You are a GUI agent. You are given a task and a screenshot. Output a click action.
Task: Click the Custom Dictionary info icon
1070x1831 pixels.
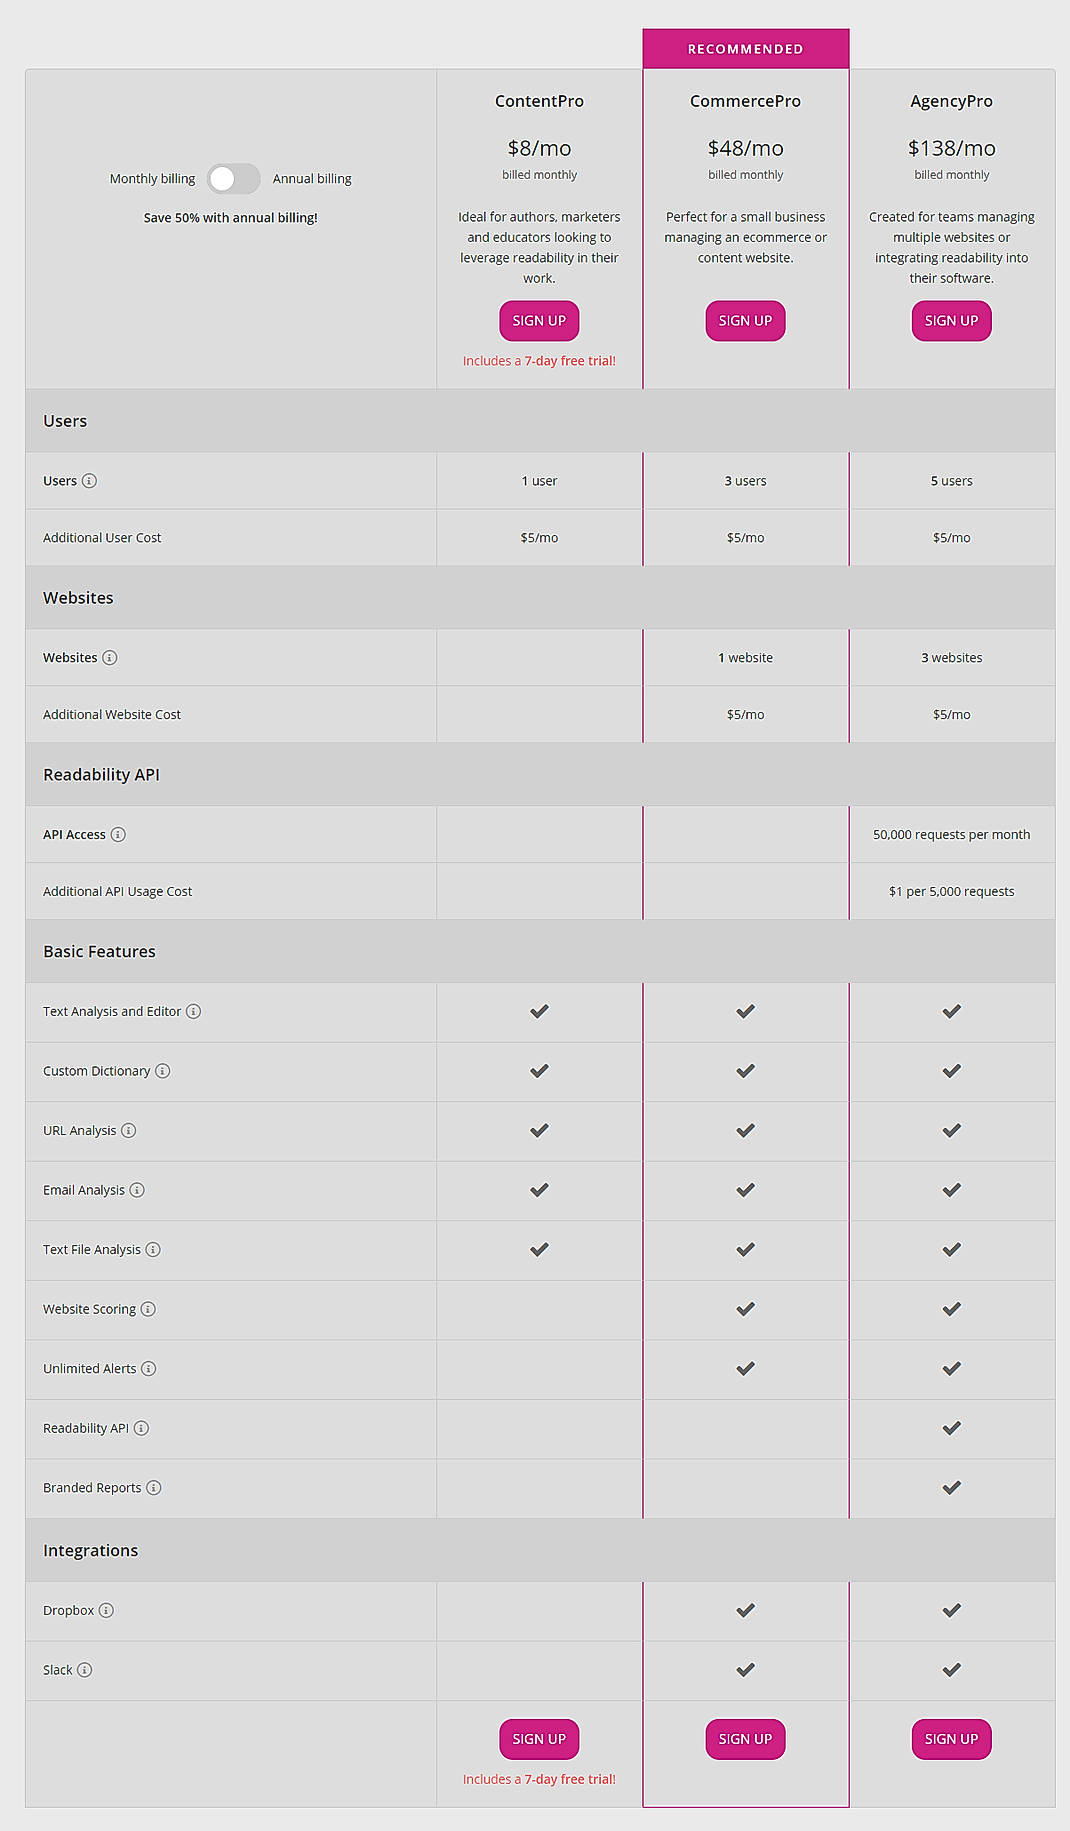[161, 1071]
